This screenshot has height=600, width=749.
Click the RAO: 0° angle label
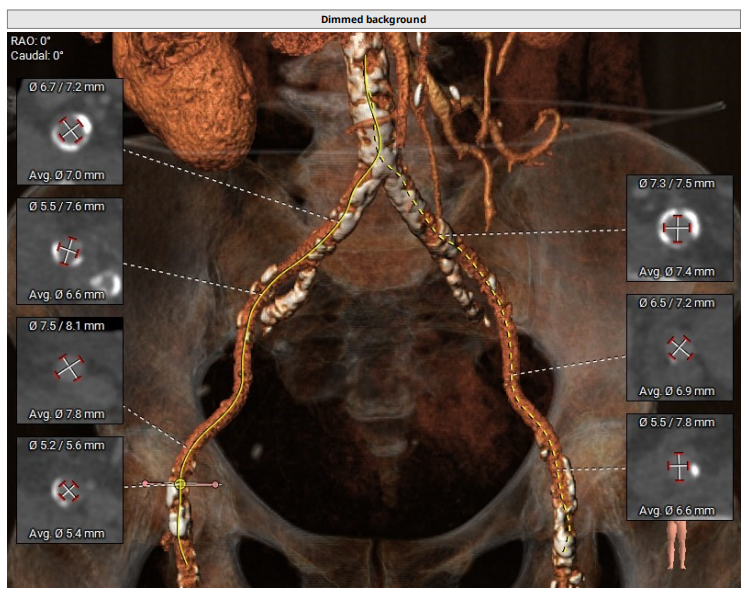coord(30,41)
